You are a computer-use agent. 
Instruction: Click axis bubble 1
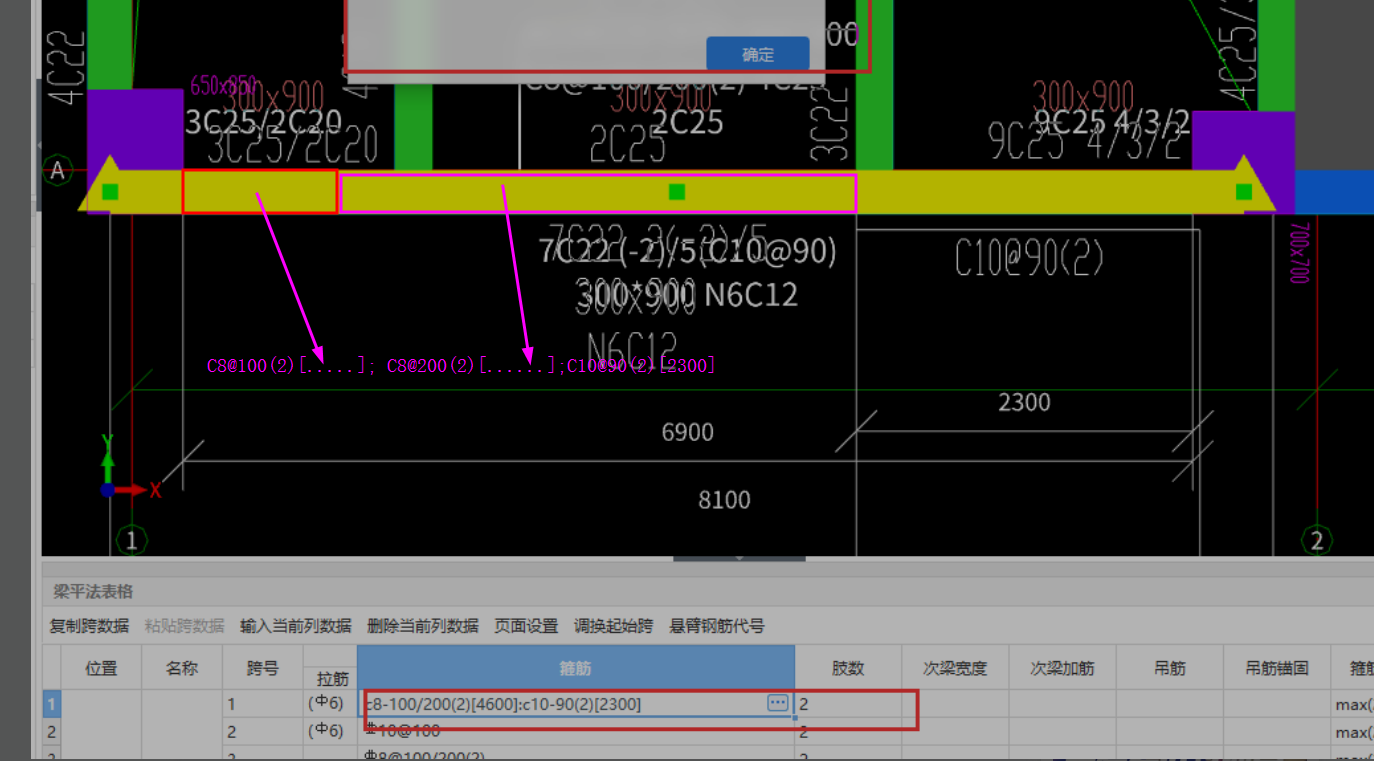pyautogui.click(x=131, y=541)
